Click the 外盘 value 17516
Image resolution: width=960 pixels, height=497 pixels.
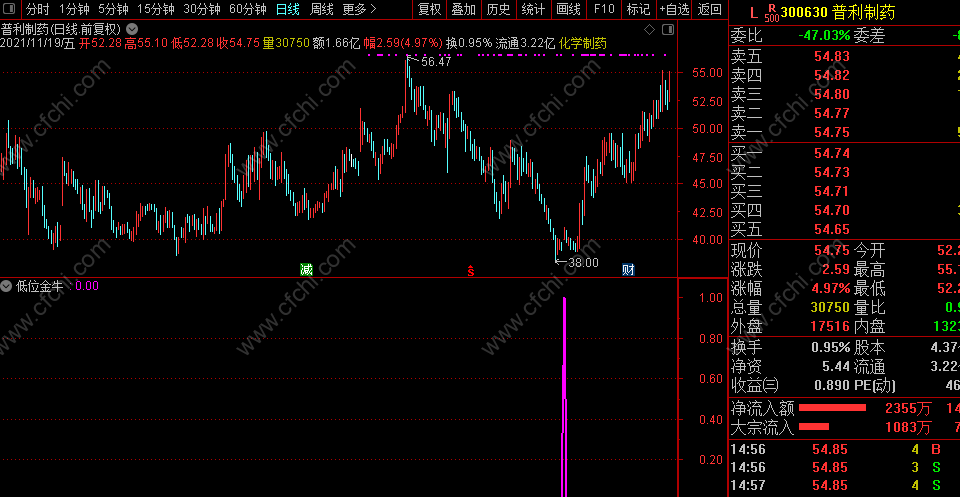point(831,326)
